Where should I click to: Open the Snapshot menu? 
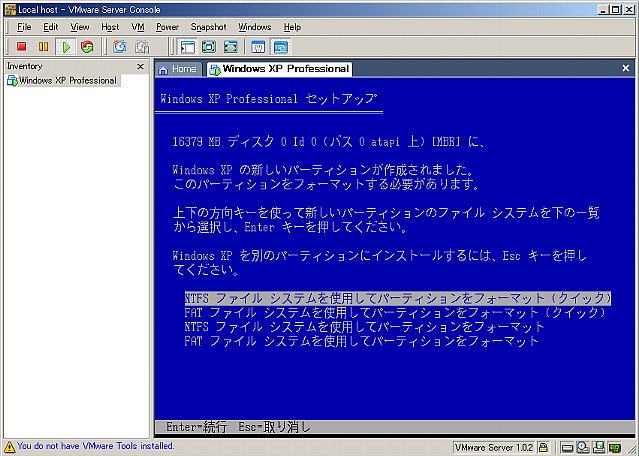tap(208, 27)
